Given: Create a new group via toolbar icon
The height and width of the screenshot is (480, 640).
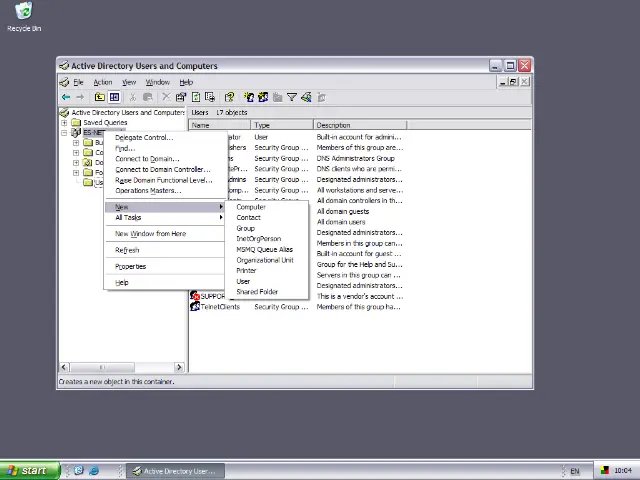Looking at the screenshot, I should (x=263, y=97).
